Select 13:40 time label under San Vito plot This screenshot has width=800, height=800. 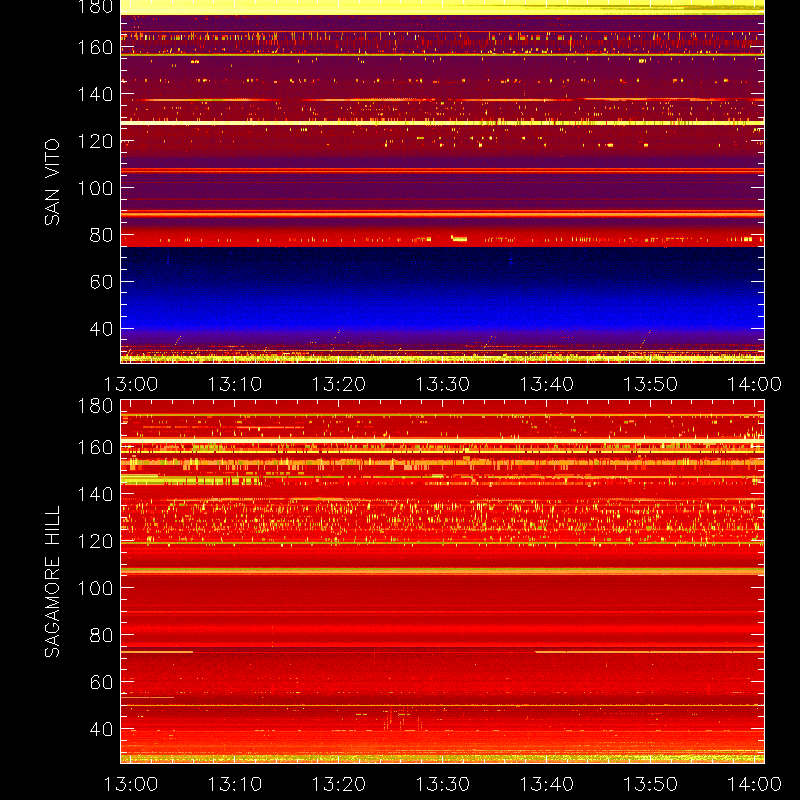tap(546, 384)
